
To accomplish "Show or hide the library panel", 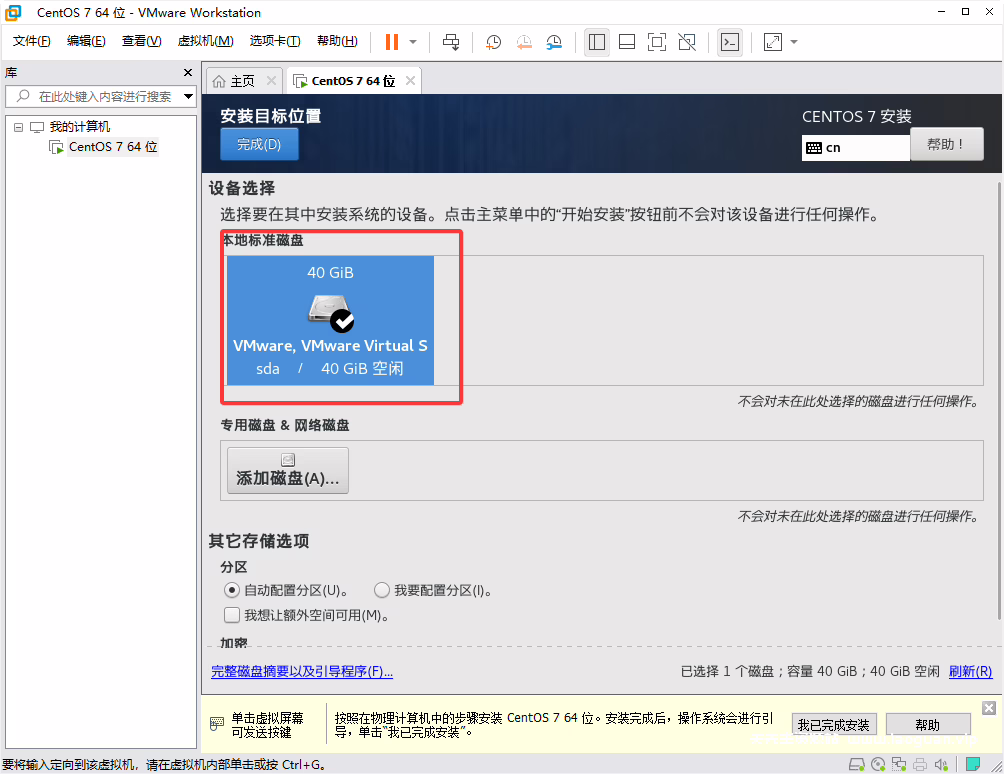I will point(596,42).
